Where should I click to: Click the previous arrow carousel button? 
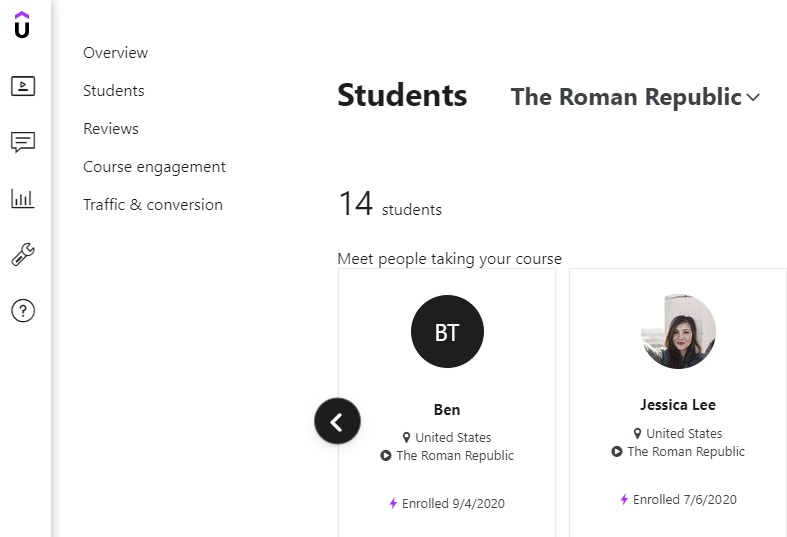click(337, 421)
